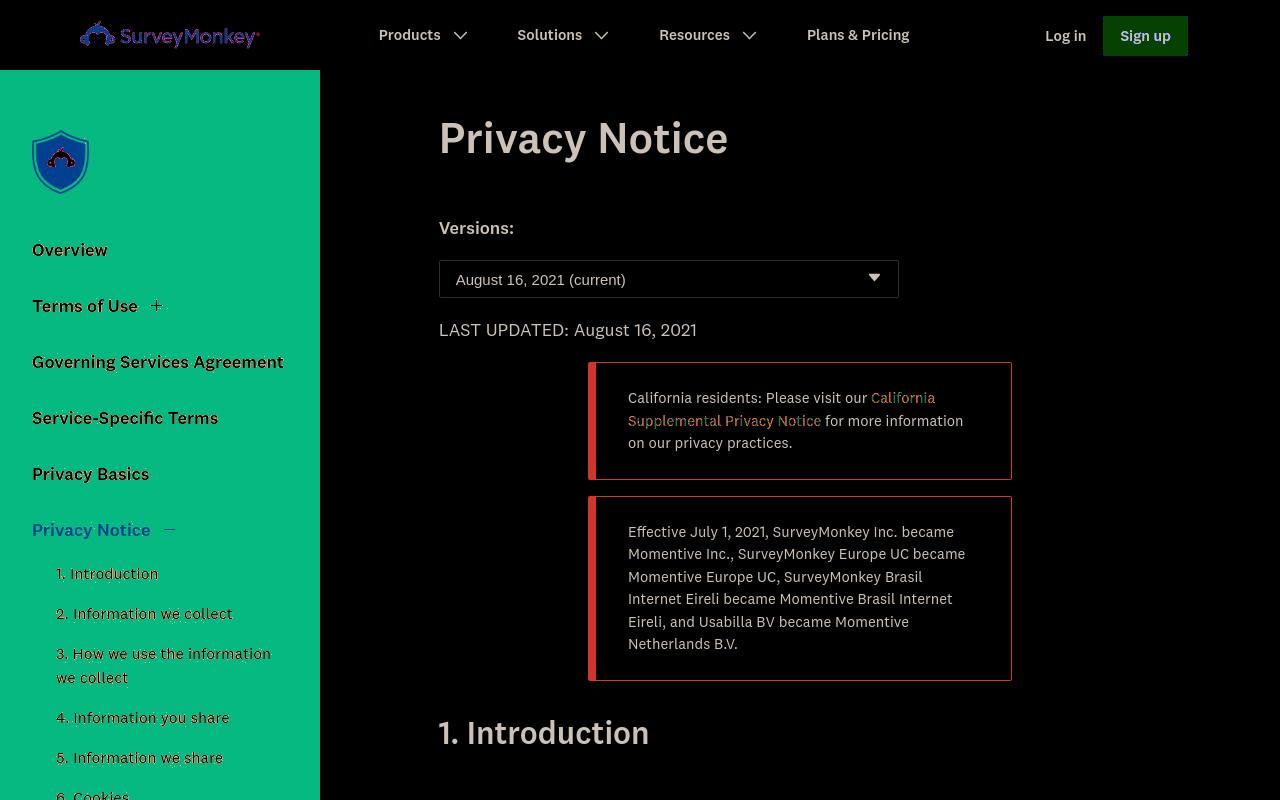Open the Solutions menu

(549, 35)
